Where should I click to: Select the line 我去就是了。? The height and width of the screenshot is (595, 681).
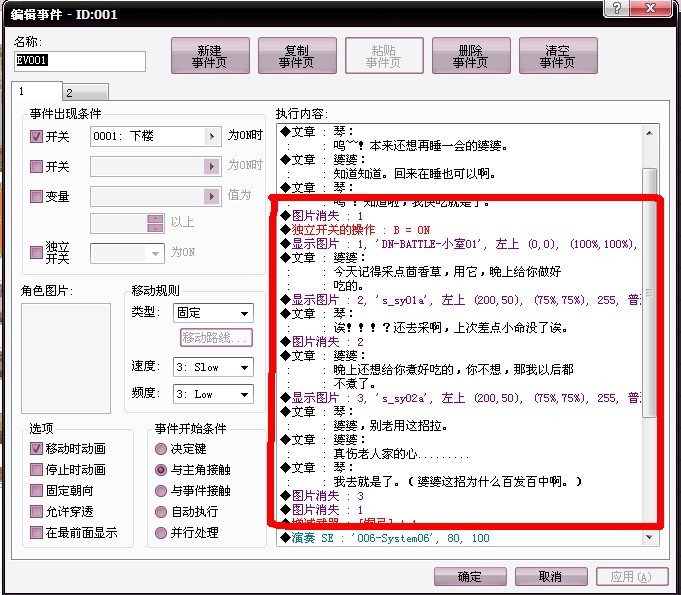point(460,481)
